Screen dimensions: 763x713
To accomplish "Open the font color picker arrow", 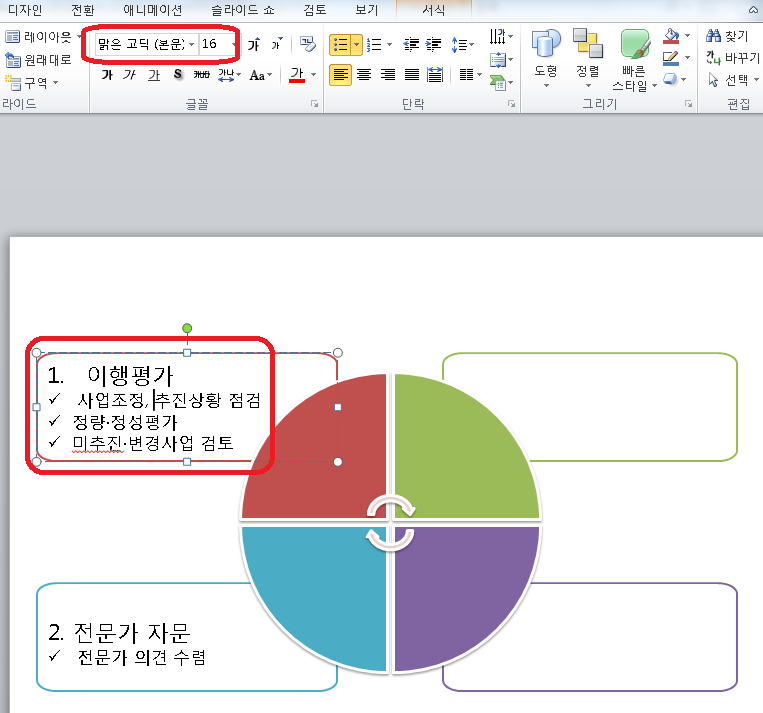I will (x=313, y=75).
